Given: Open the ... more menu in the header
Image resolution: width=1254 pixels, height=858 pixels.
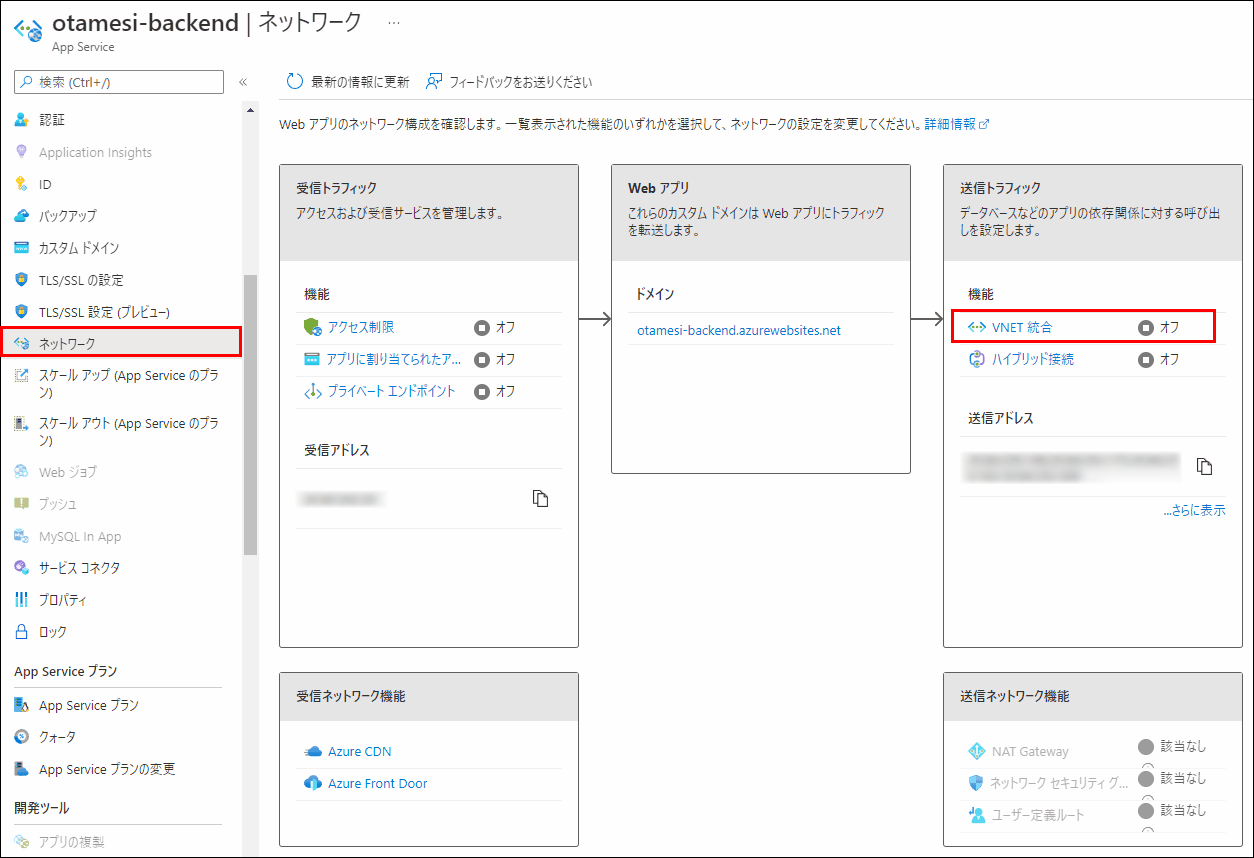Looking at the screenshot, I should 394,23.
